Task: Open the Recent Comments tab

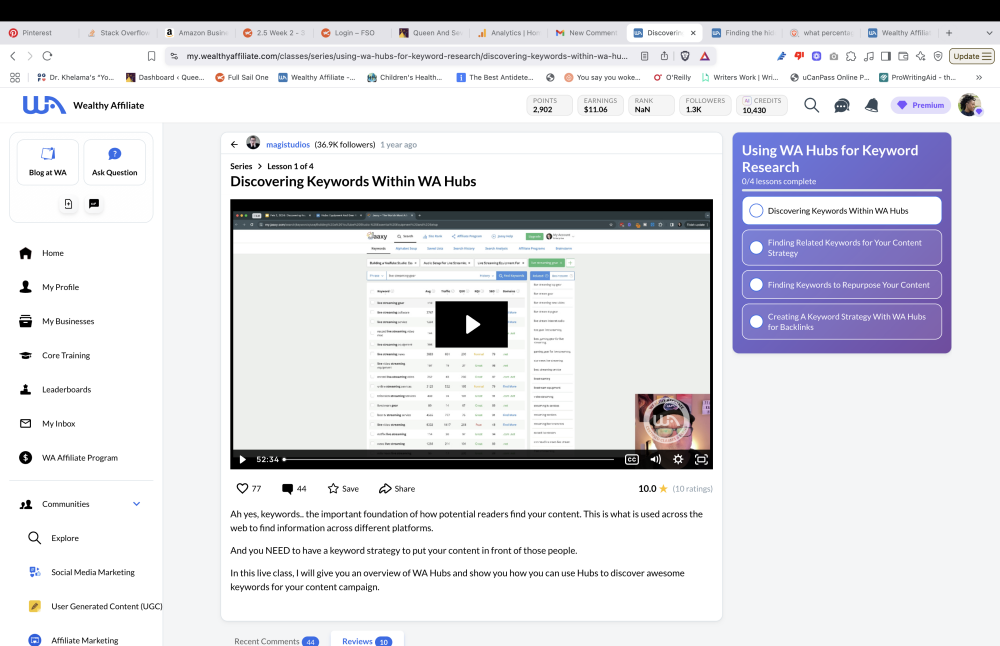Action: (x=276, y=640)
